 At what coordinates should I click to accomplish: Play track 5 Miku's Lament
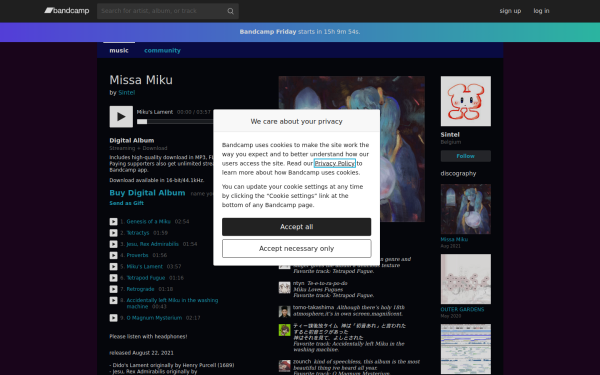click(x=114, y=267)
